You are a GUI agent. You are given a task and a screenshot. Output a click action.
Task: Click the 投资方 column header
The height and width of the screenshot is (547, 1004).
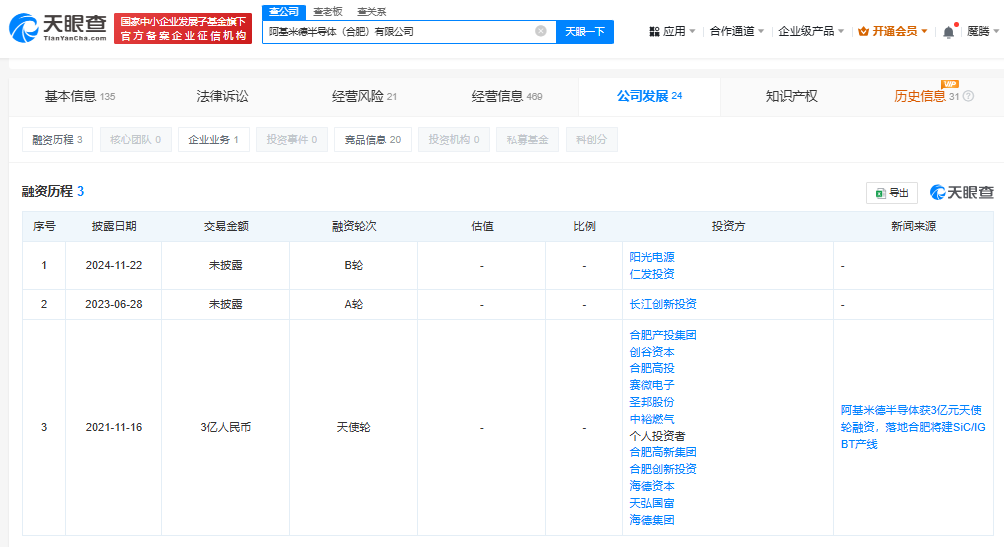(x=728, y=226)
